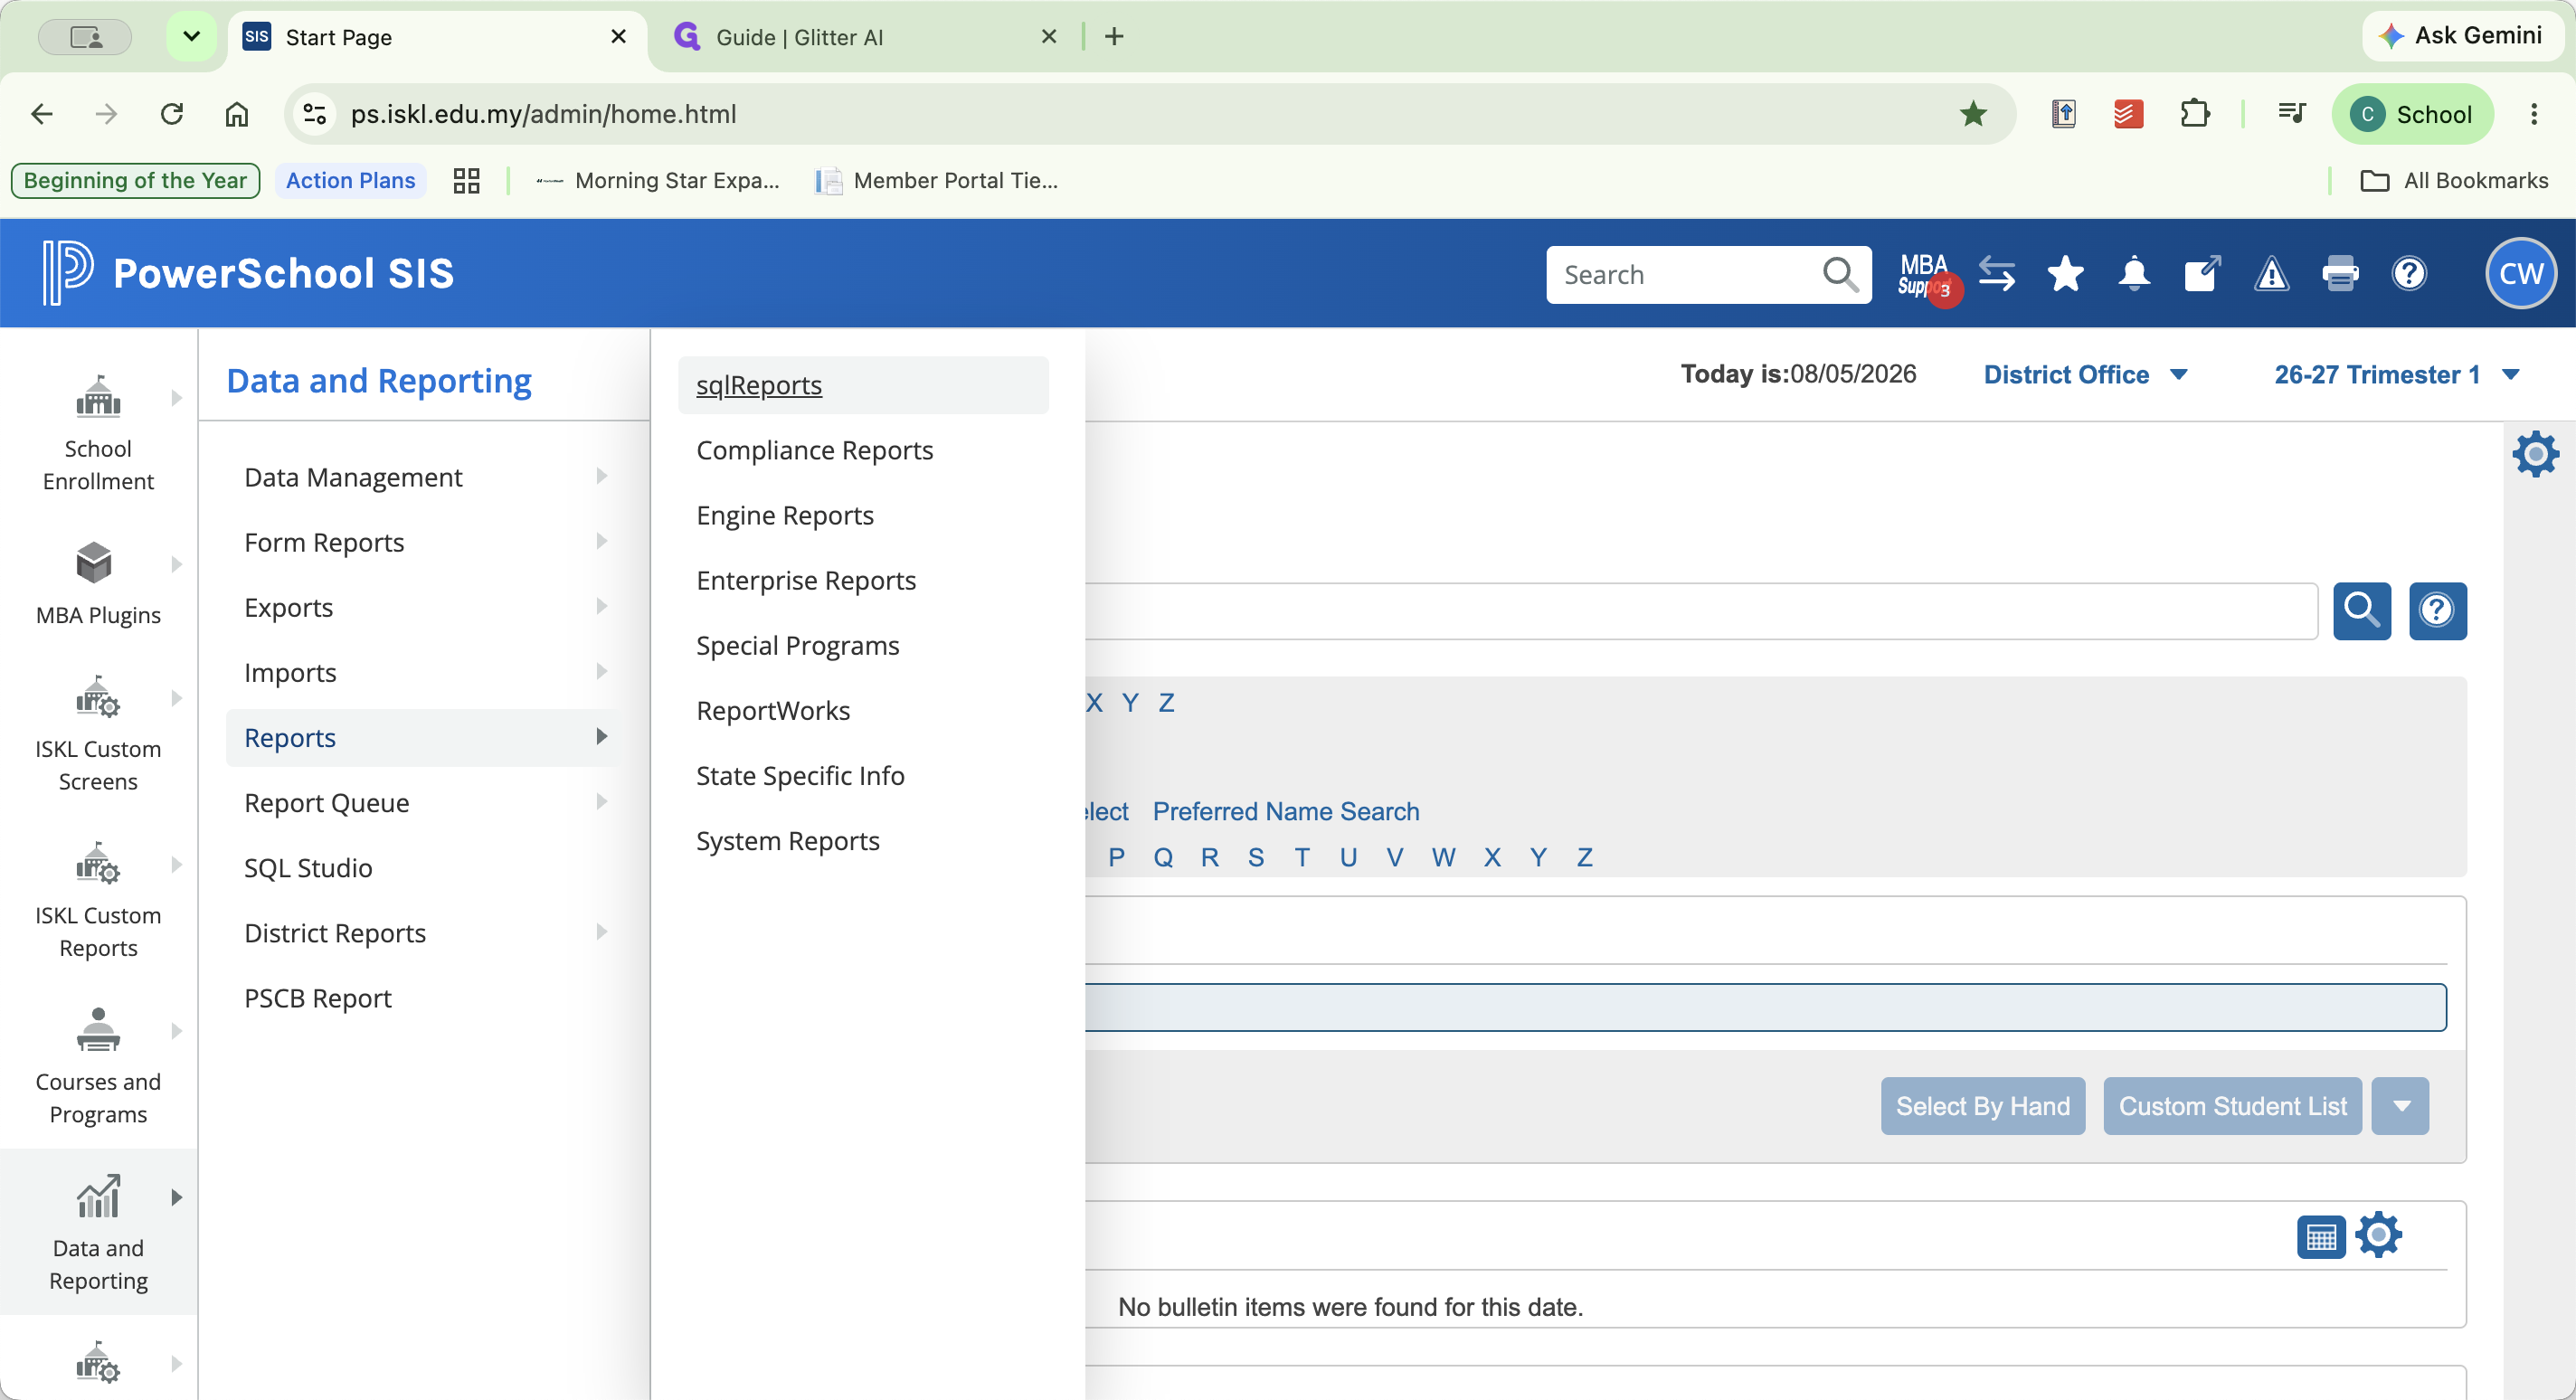Open SQL Studio menu item
2576x1400 pixels.
(x=308, y=867)
